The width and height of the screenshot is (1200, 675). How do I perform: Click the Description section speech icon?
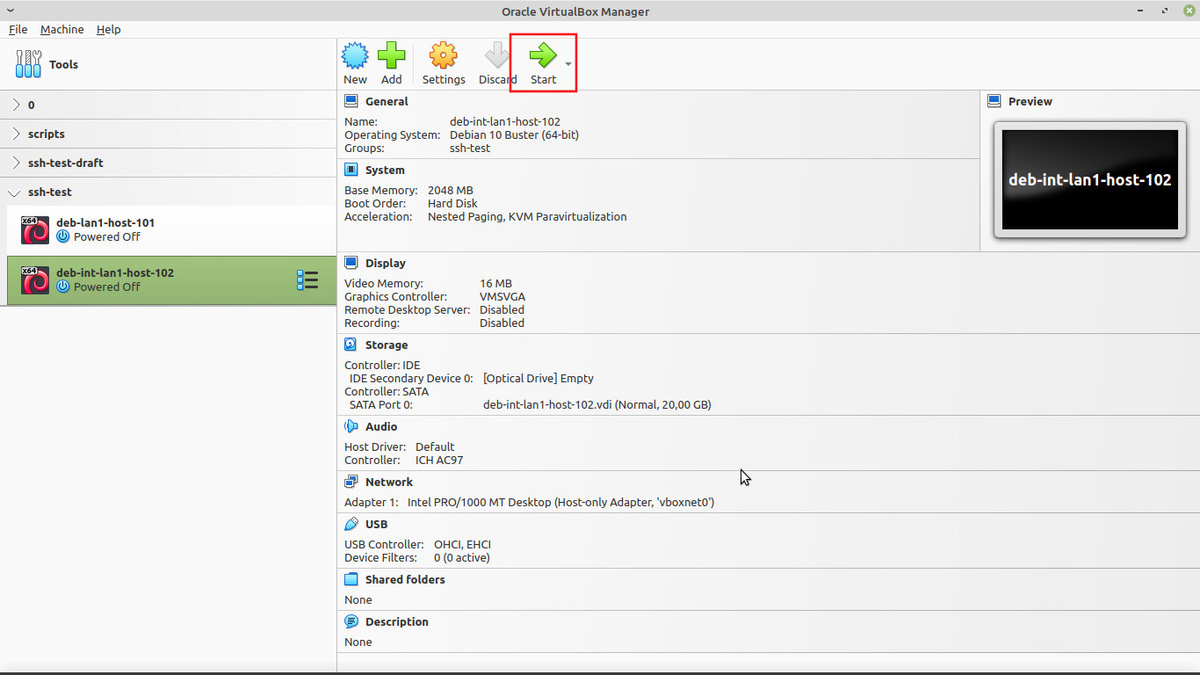(x=351, y=621)
